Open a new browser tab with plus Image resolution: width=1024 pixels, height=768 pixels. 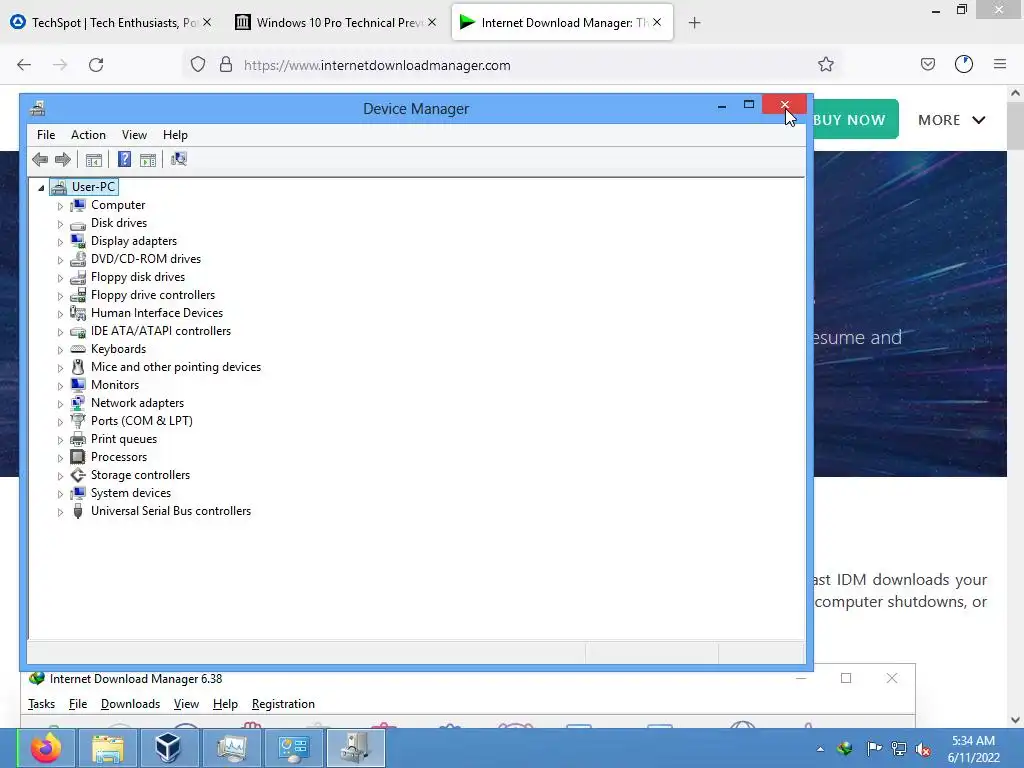coord(694,23)
